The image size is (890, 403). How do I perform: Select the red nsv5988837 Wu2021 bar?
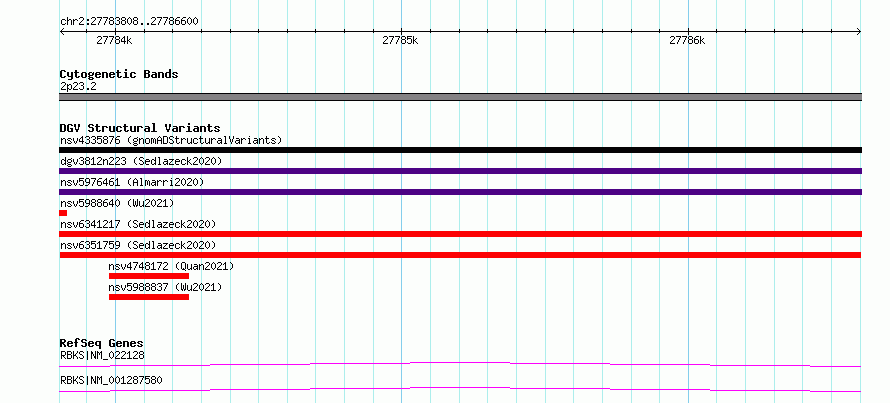[x=149, y=297]
